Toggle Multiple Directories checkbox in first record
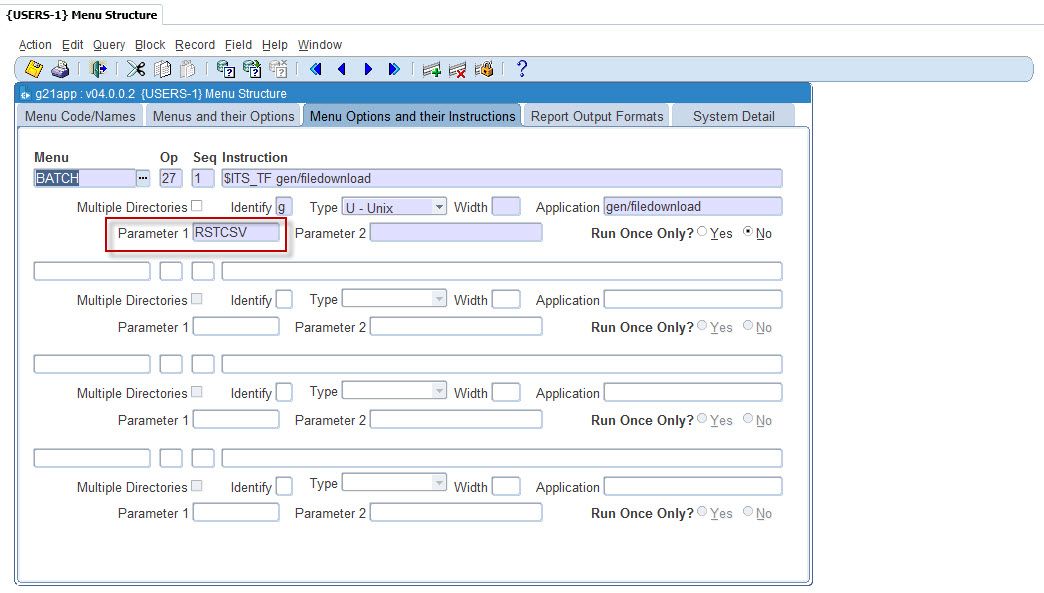The image size is (1044, 593). [197, 206]
